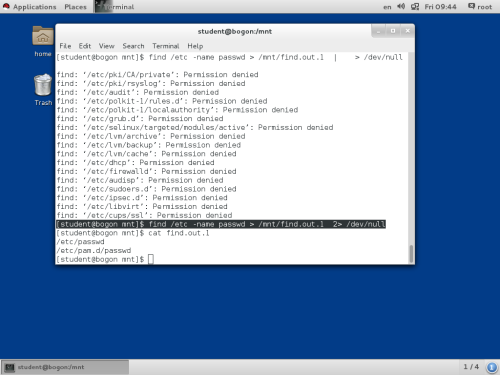Image resolution: width=500 pixels, height=375 pixels.
Task: Open the Edit menu in the terminal
Action: (x=85, y=46)
